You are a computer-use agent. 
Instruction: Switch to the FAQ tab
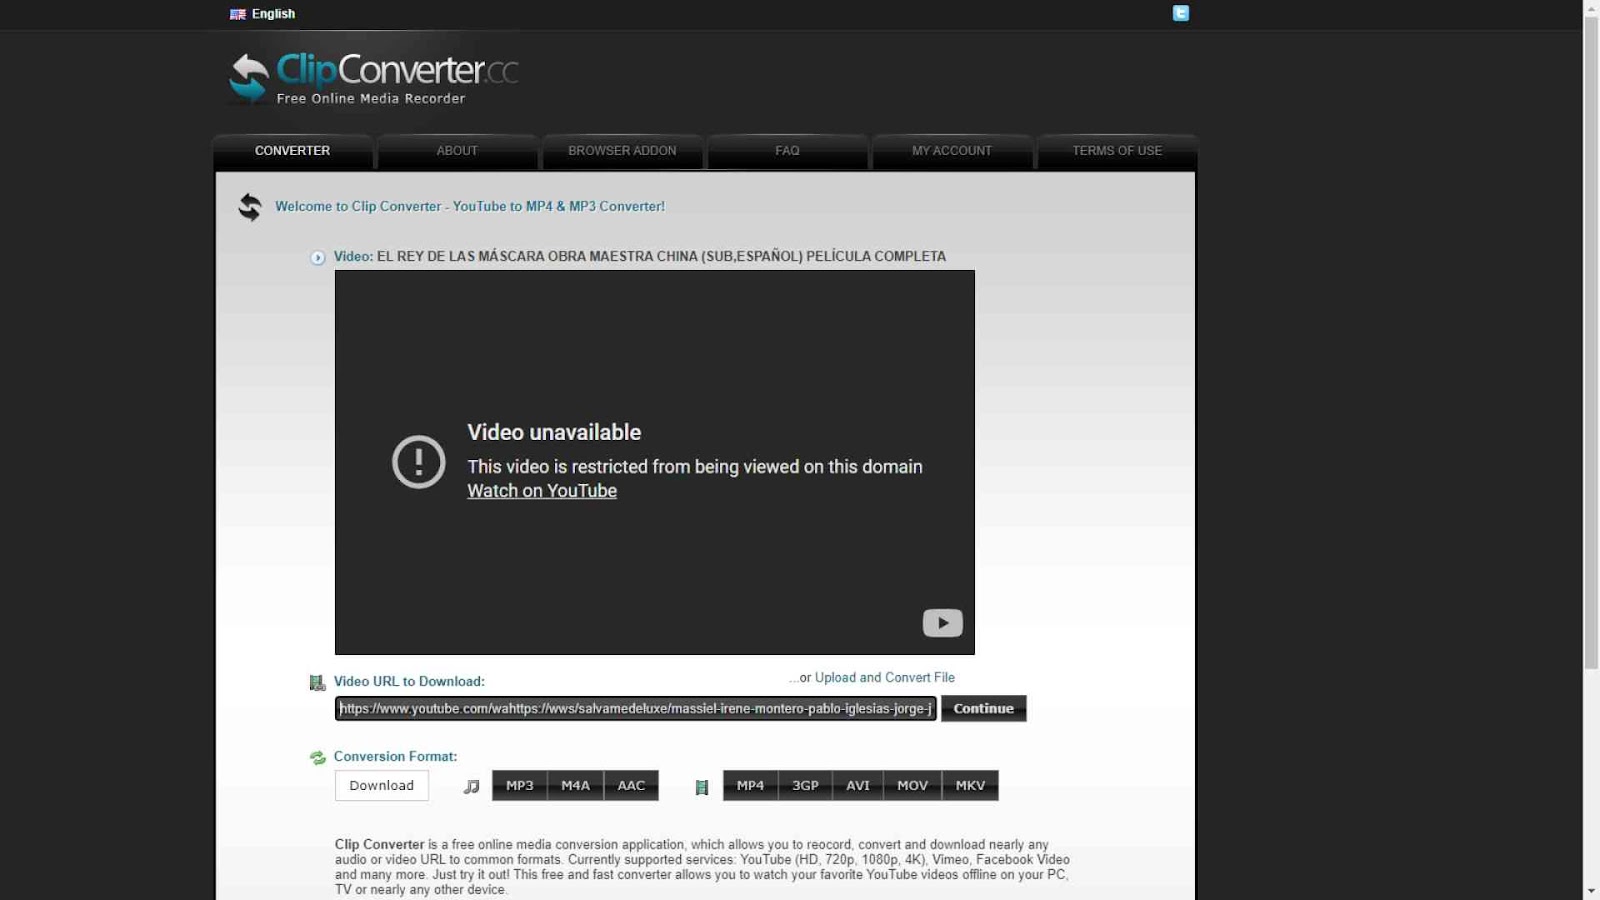[x=787, y=151]
